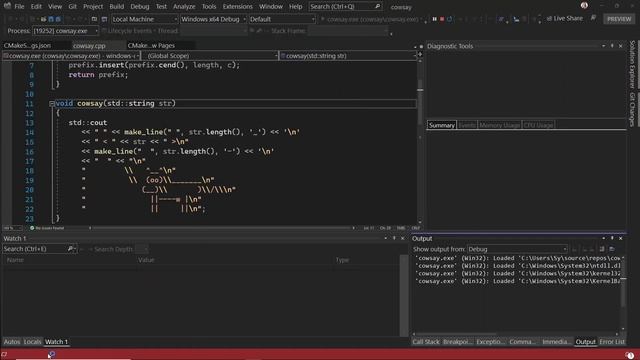Click the notifications bell in status bar
This screenshot has width=640, height=360.
630,355
